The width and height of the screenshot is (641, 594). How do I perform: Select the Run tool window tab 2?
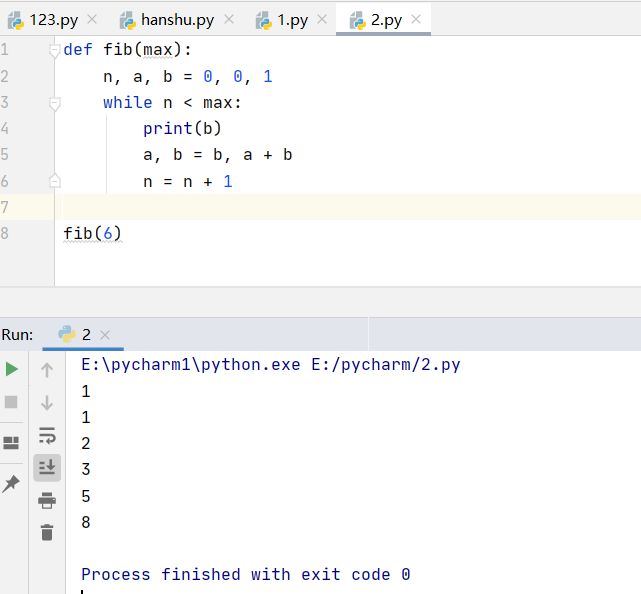[83, 335]
